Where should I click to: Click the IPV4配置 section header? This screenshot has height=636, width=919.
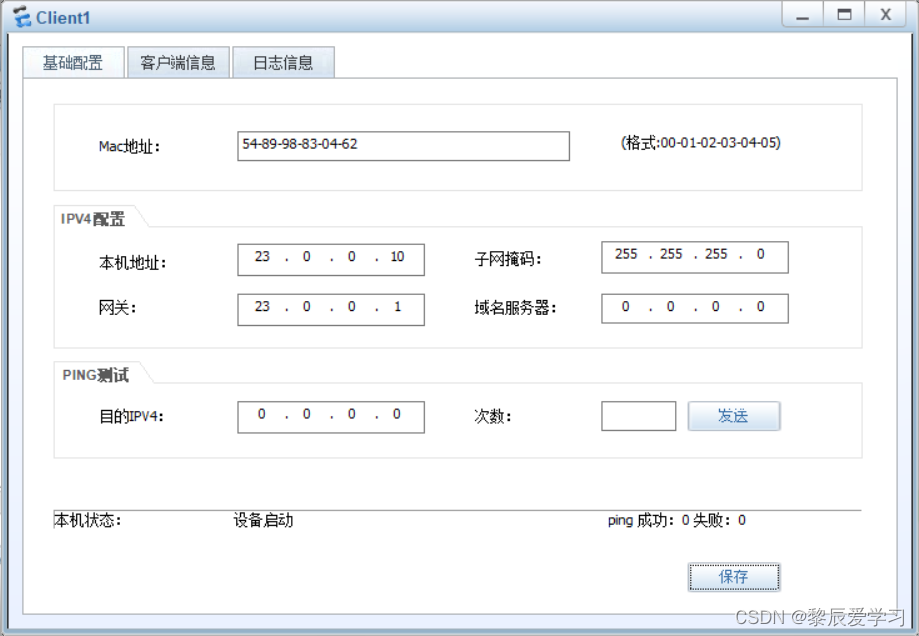pyautogui.click(x=93, y=219)
